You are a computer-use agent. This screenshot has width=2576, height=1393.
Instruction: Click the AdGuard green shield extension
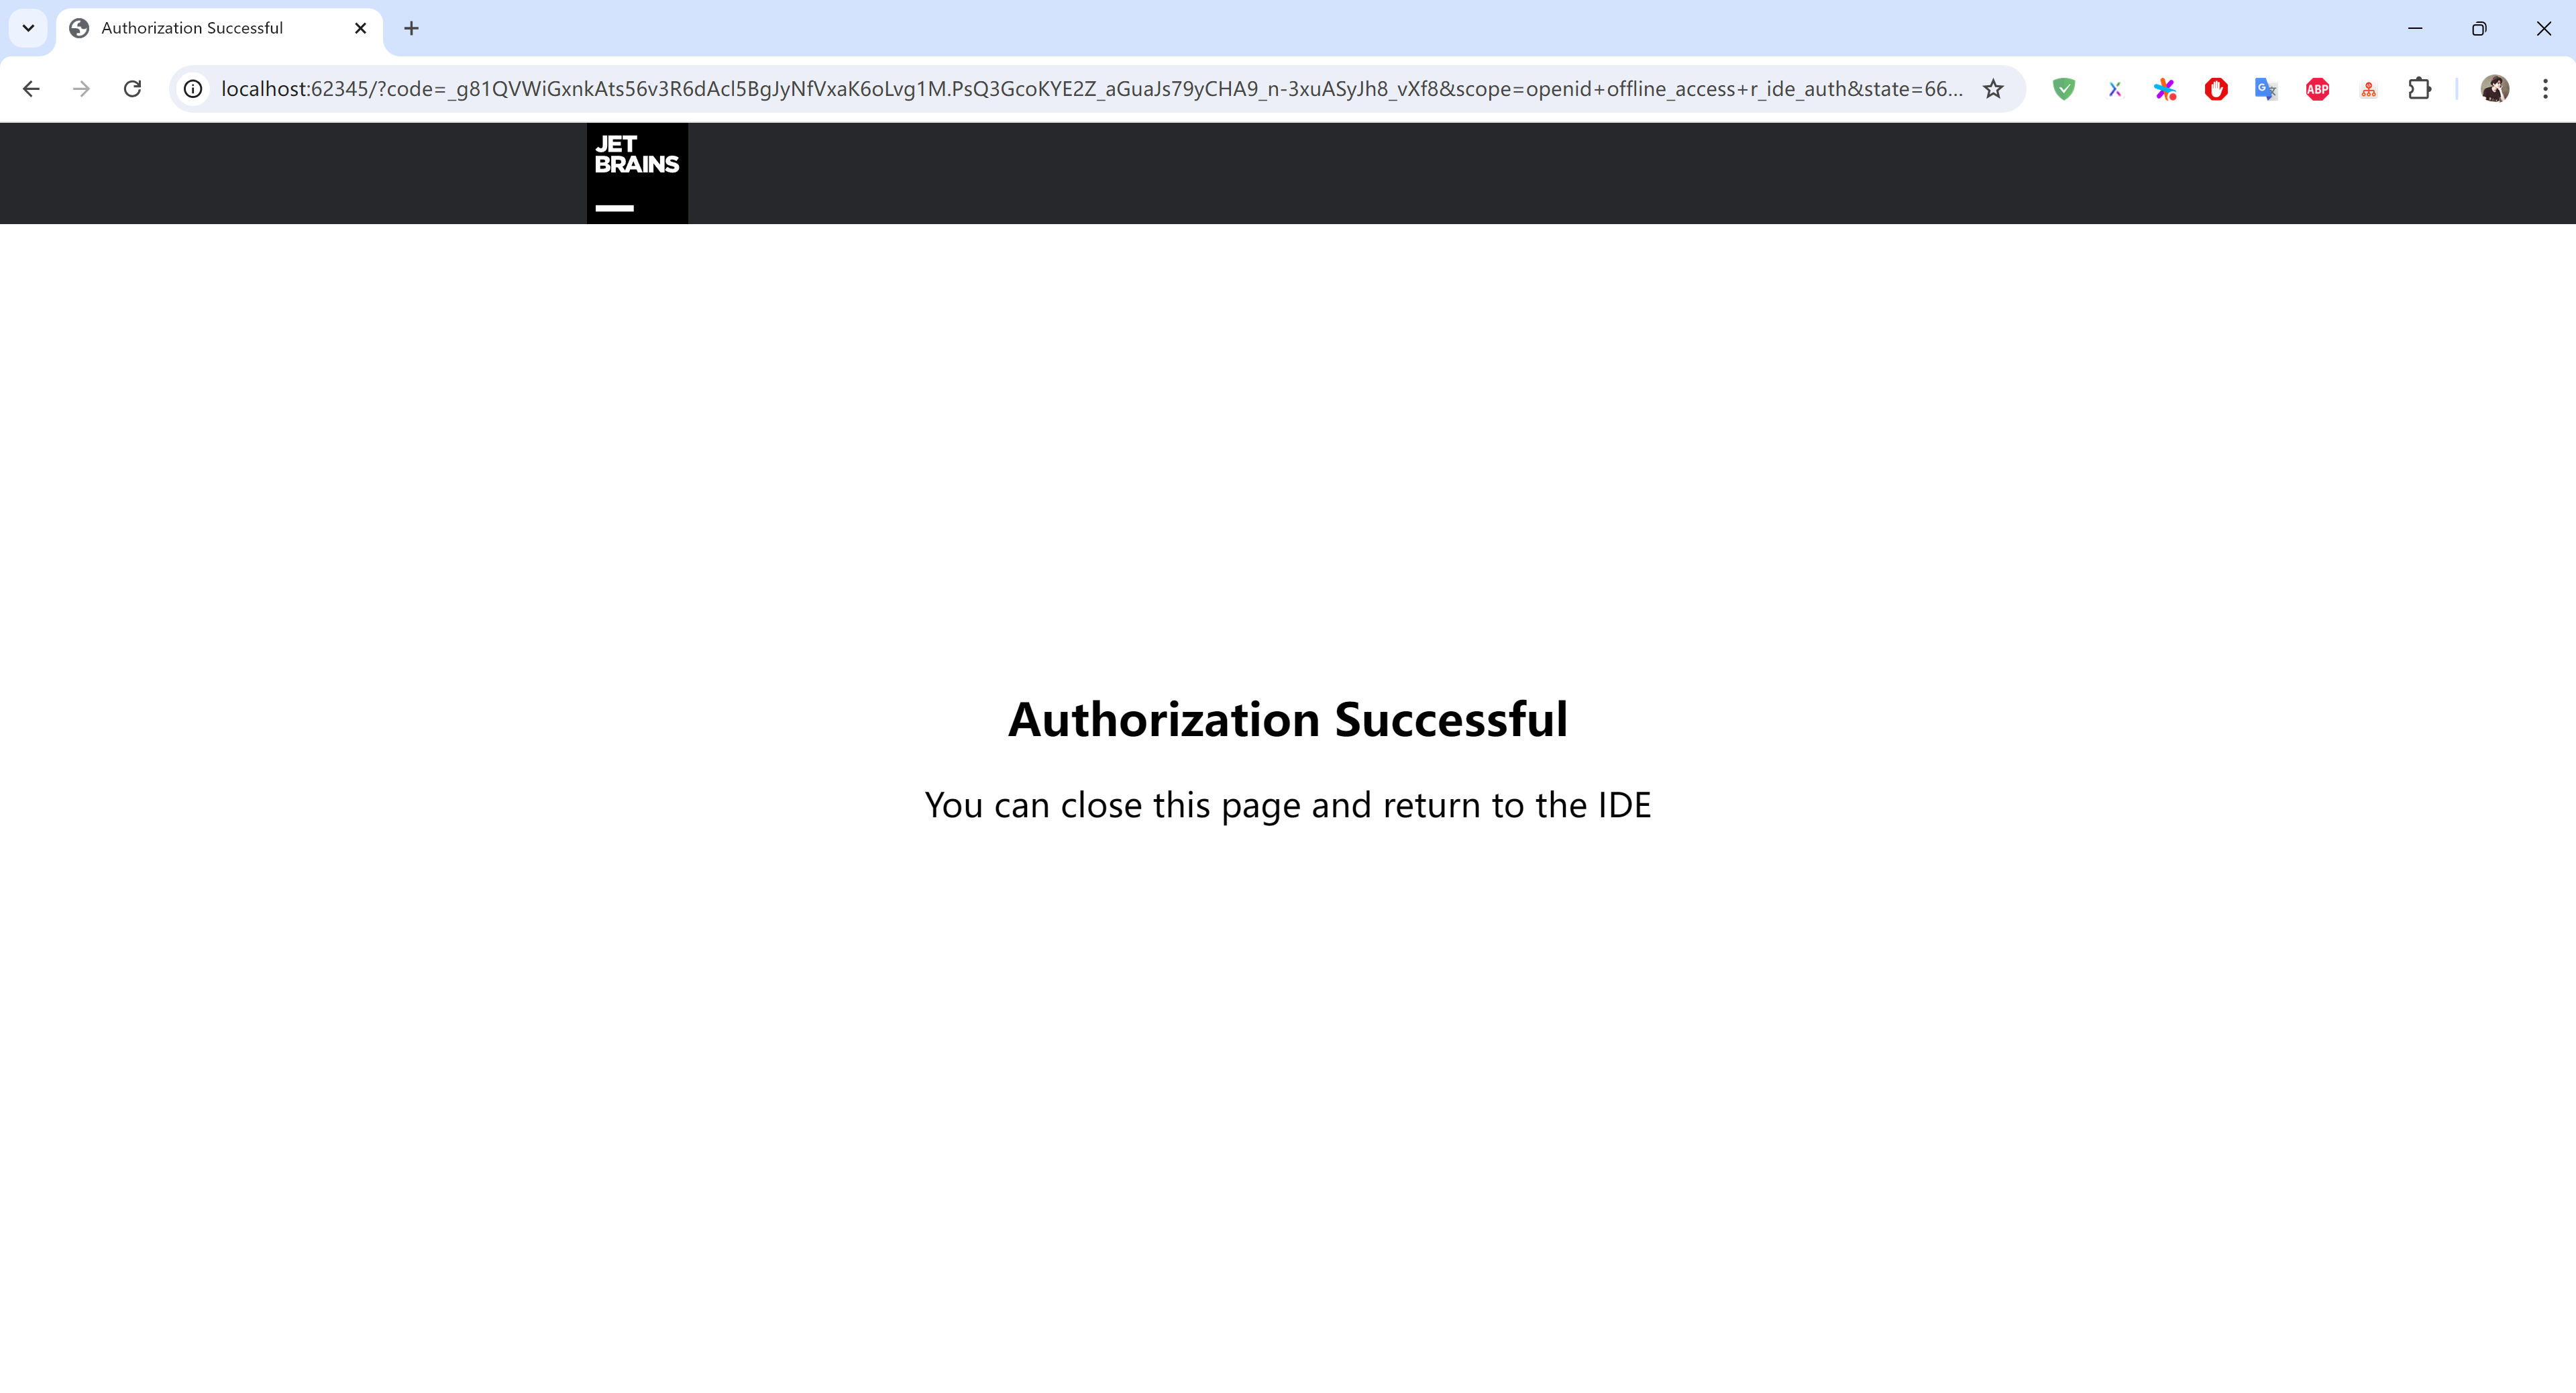(x=2063, y=89)
